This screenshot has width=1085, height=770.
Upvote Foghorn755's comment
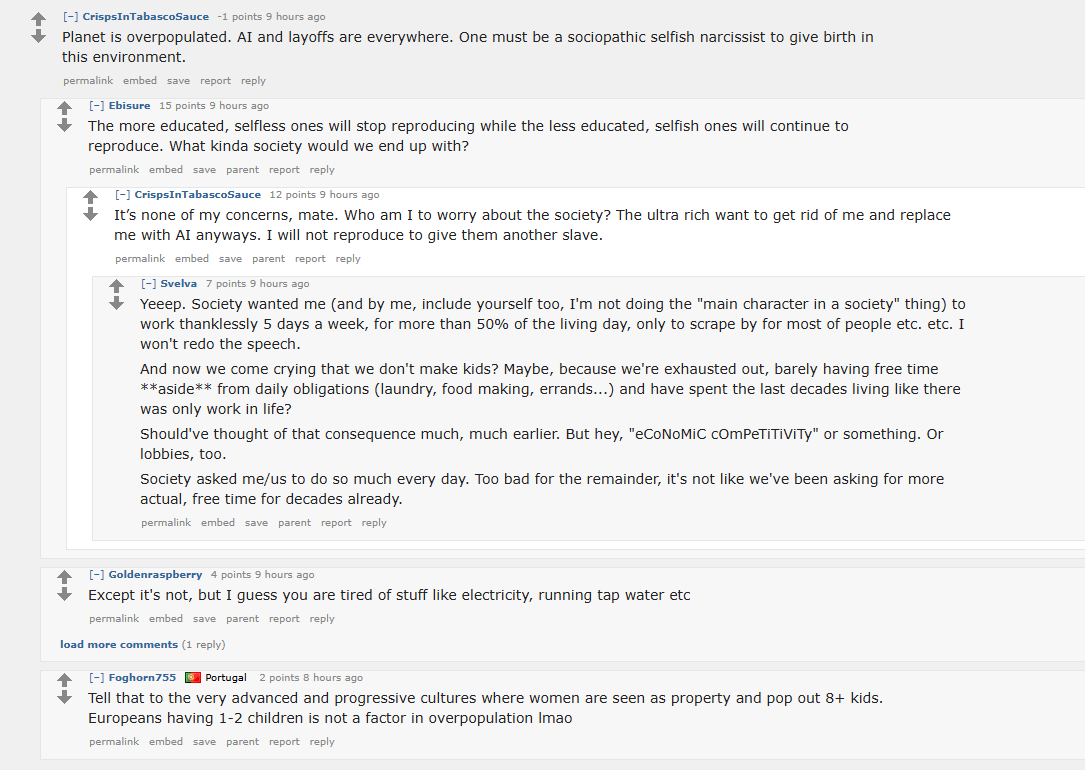(64, 681)
